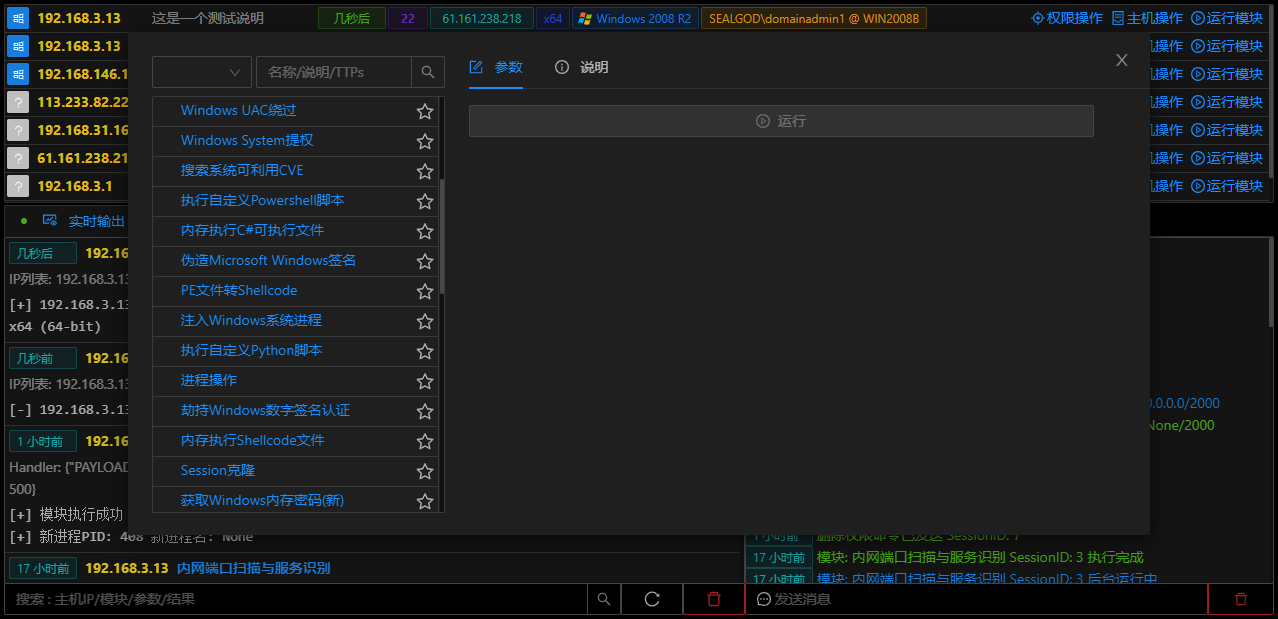Click search icon next to bottom result search box
This screenshot has width=1278, height=619.
pos(603,599)
